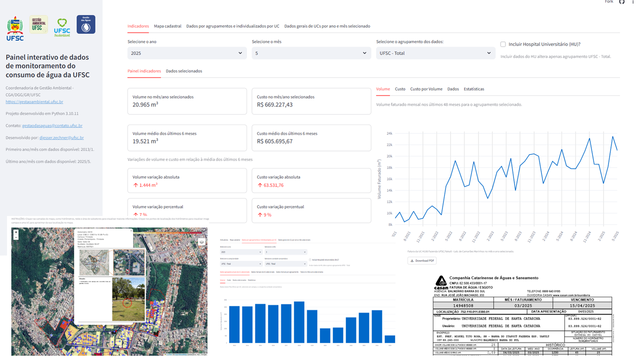Select the Painel indicadores sub-tab

click(x=144, y=71)
